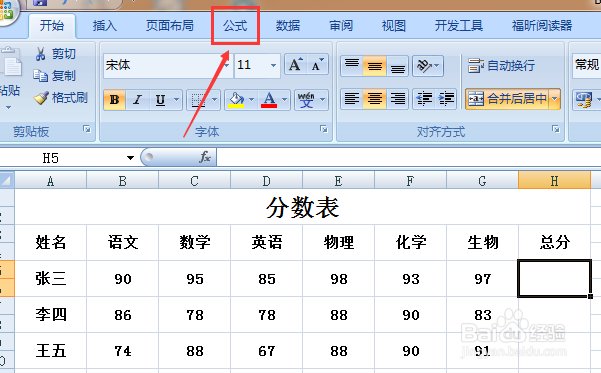
Task: Decrease indent button
Action: tap(424, 99)
